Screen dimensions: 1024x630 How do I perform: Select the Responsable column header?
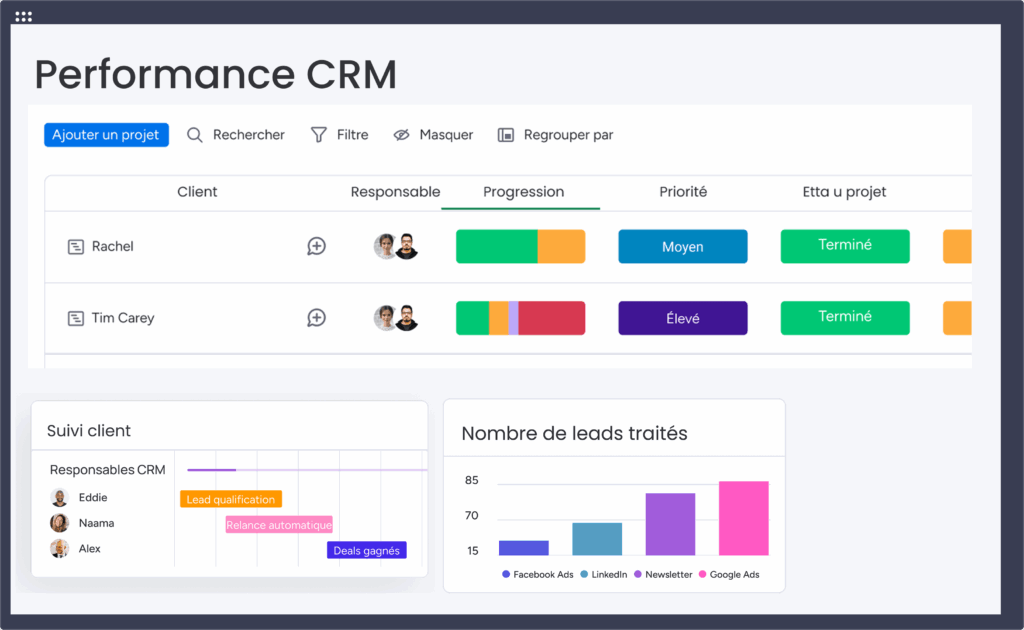pos(395,192)
